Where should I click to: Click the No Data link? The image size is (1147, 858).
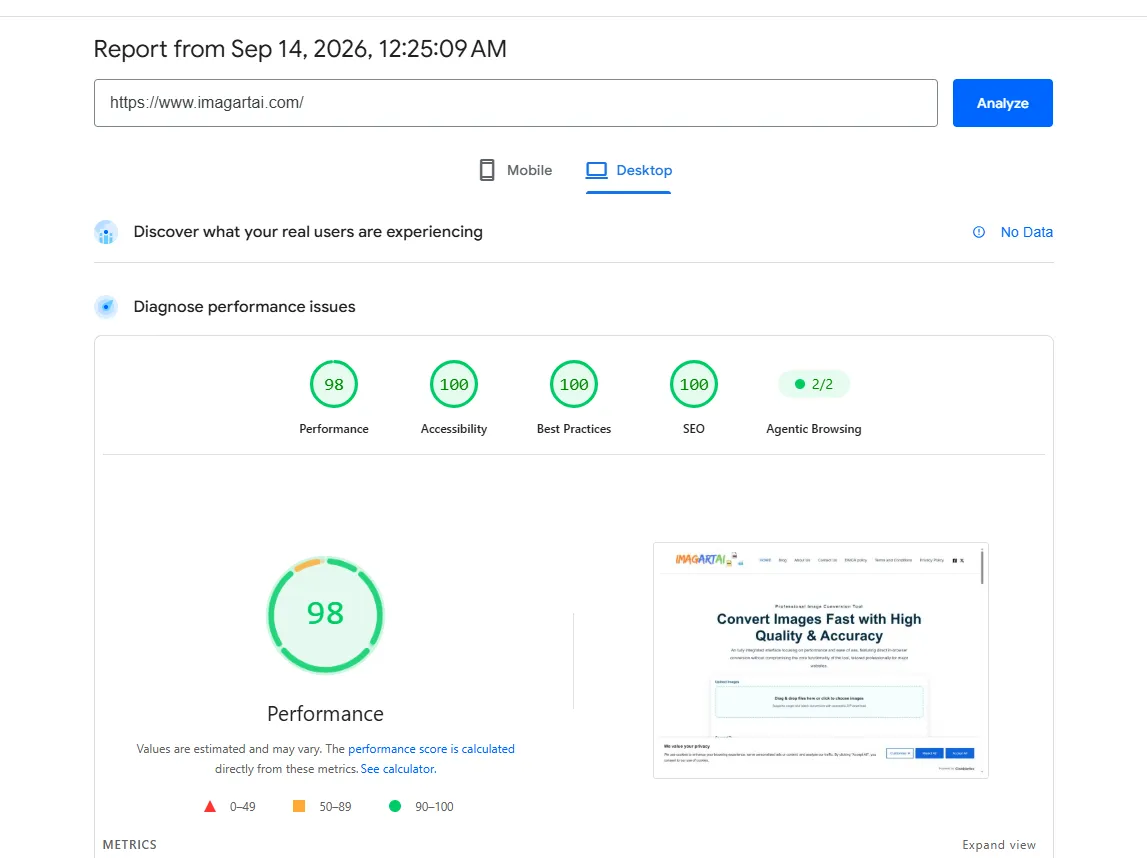tap(1026, 232)
